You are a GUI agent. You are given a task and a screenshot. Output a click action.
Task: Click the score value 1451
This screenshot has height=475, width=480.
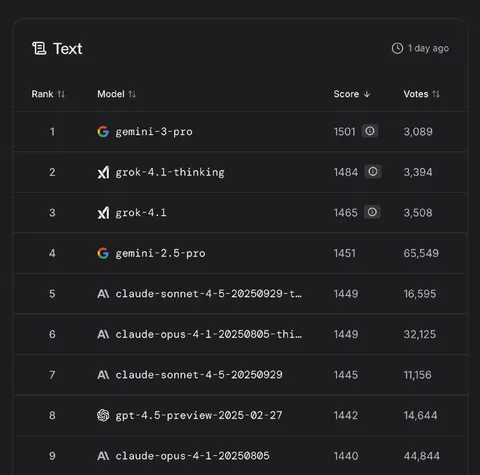click(345, 253)
